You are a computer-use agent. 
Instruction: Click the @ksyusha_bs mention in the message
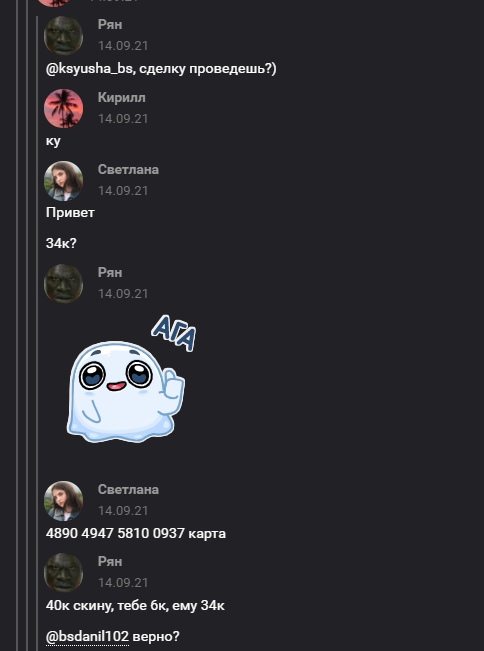(89, 69)
